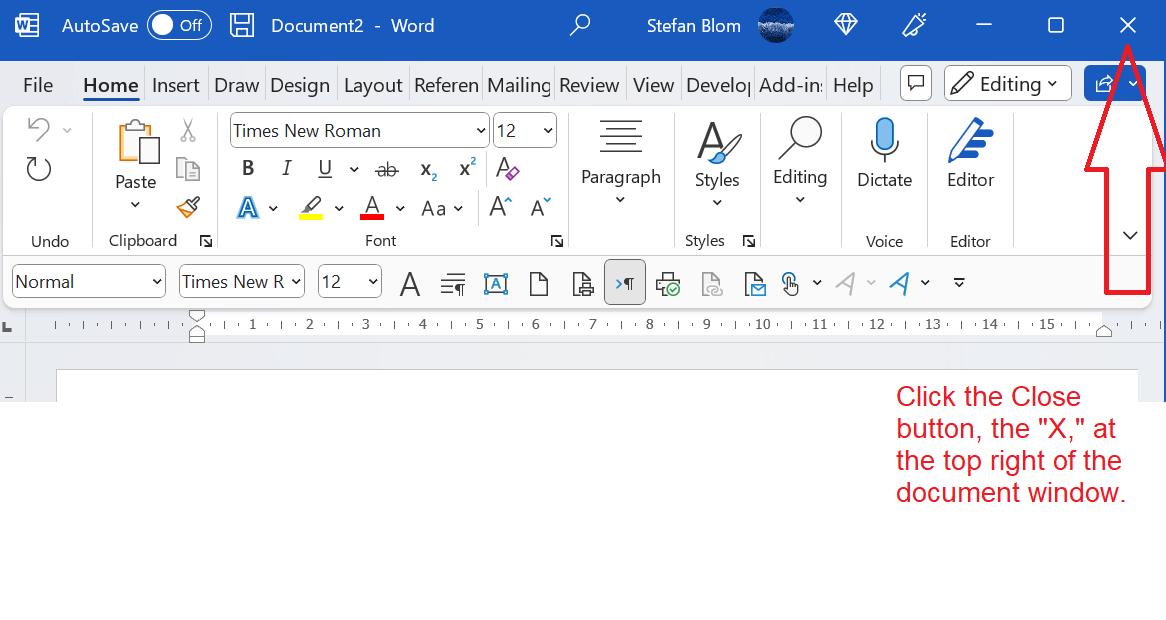This screenshot has height=620, width=1166.
Task: Toggle bold formatting in the Font group
Action: coord(247,168)
